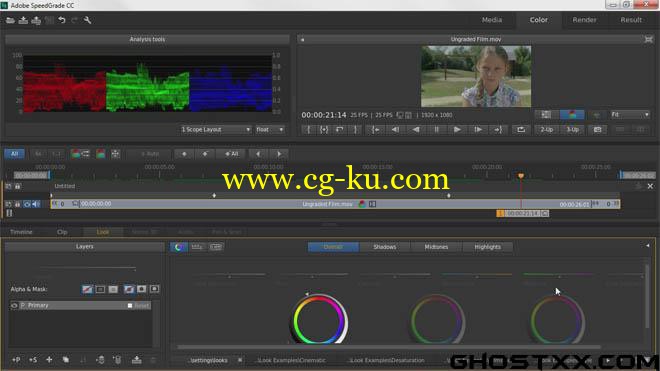Set in point bracket icon
Viewport: 660px width, 371px height.
point(309,130)
